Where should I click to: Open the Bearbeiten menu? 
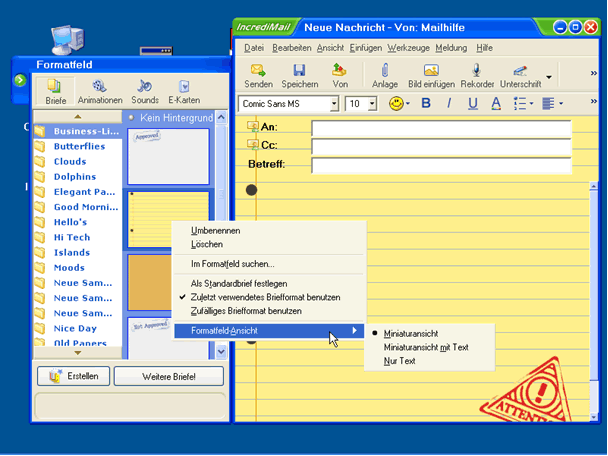pyautogui.click(x=292, y=48)
